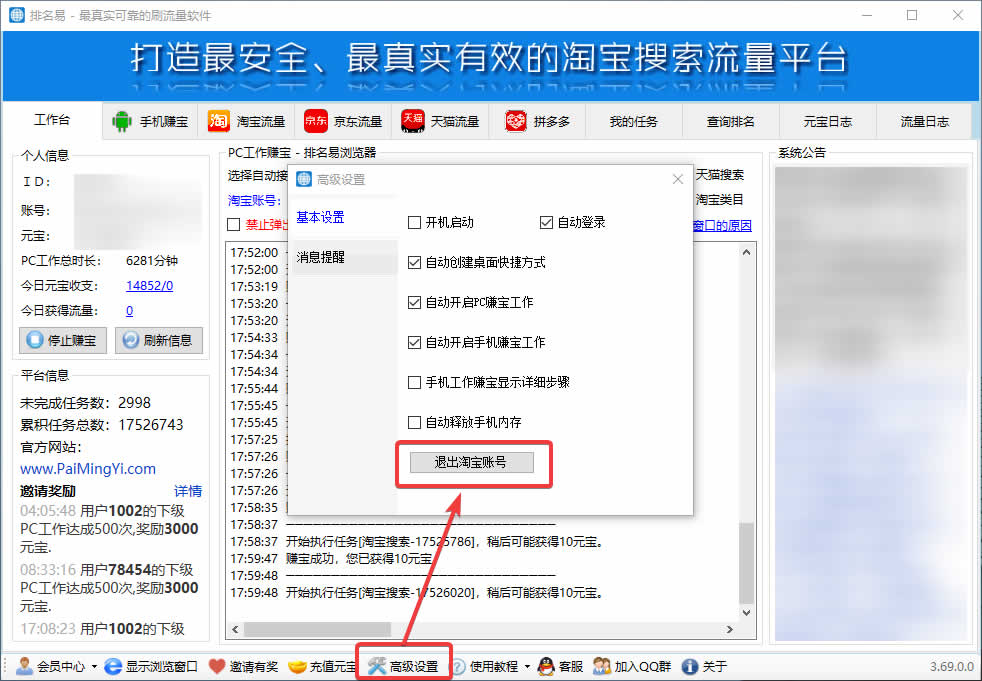Click the 累积任务总数: 17526743 text
The width and height of the screenshot is (982, 681).
[101, 425]
